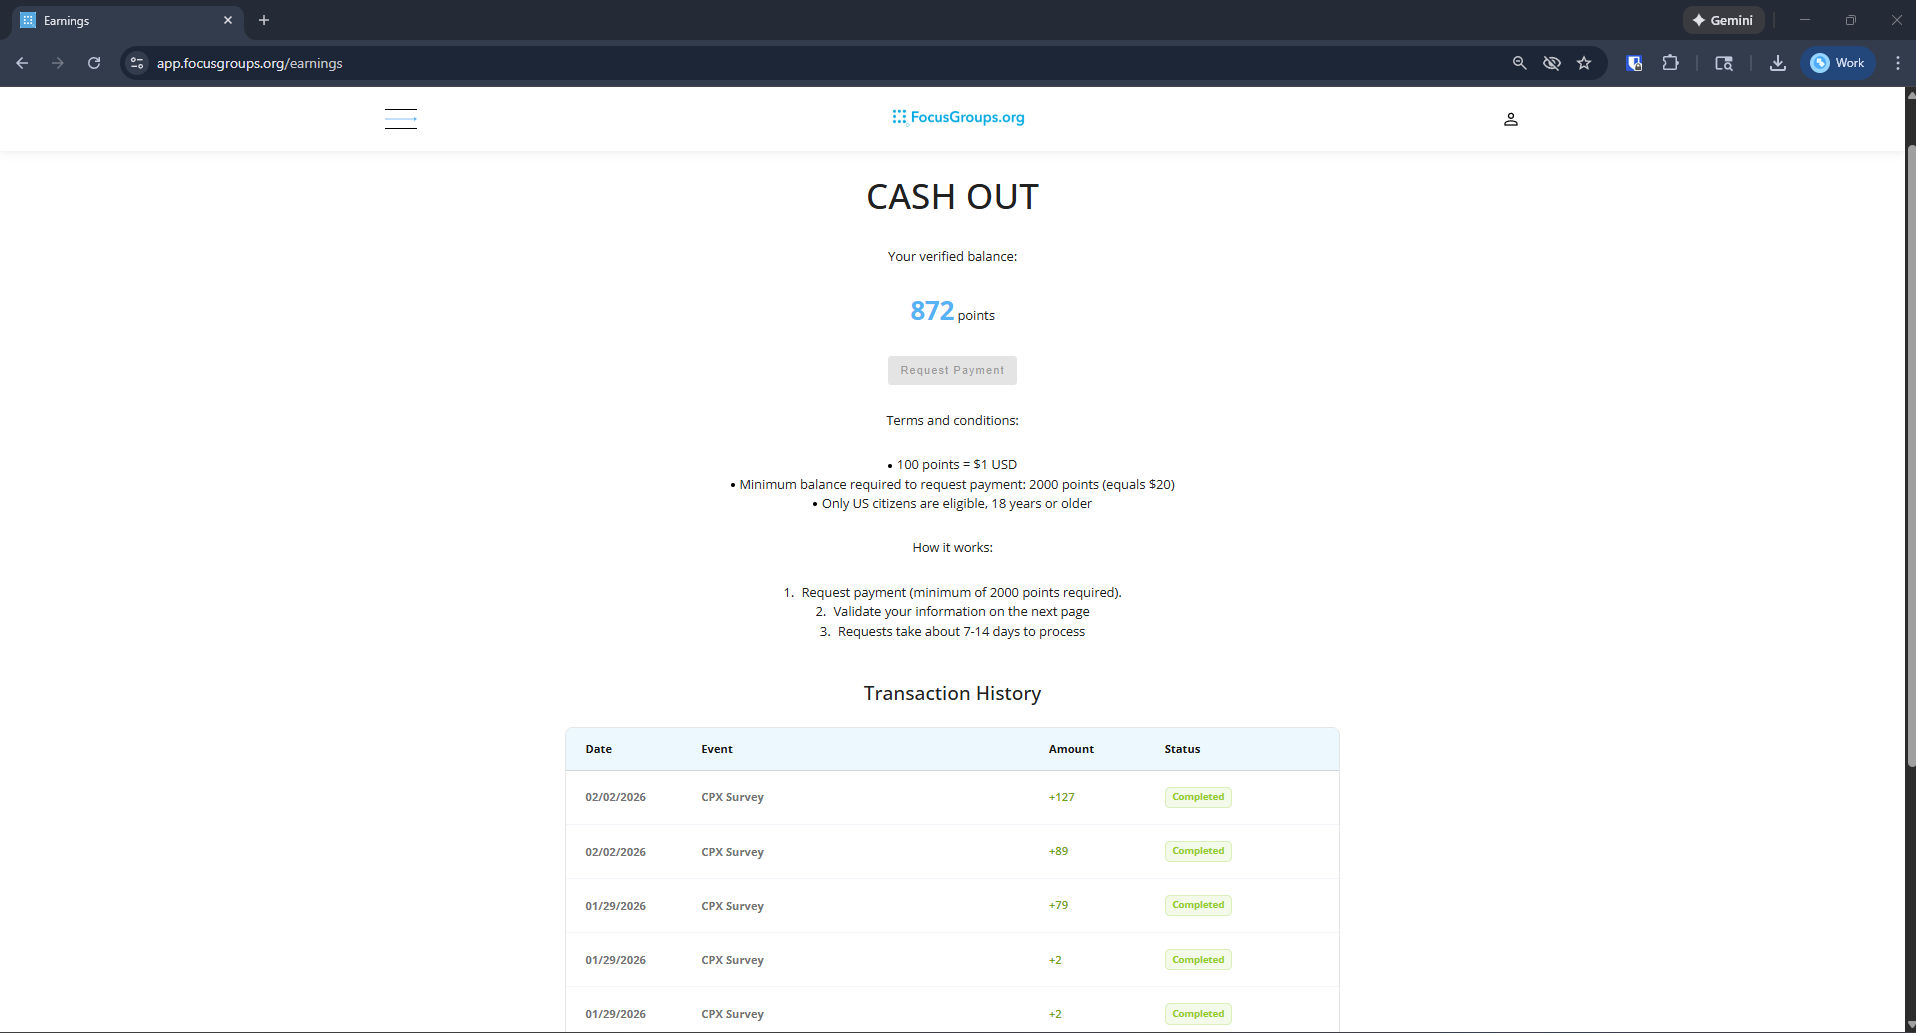
Task: Bookmark this page with the star icon
Action: coord(1584,63)
